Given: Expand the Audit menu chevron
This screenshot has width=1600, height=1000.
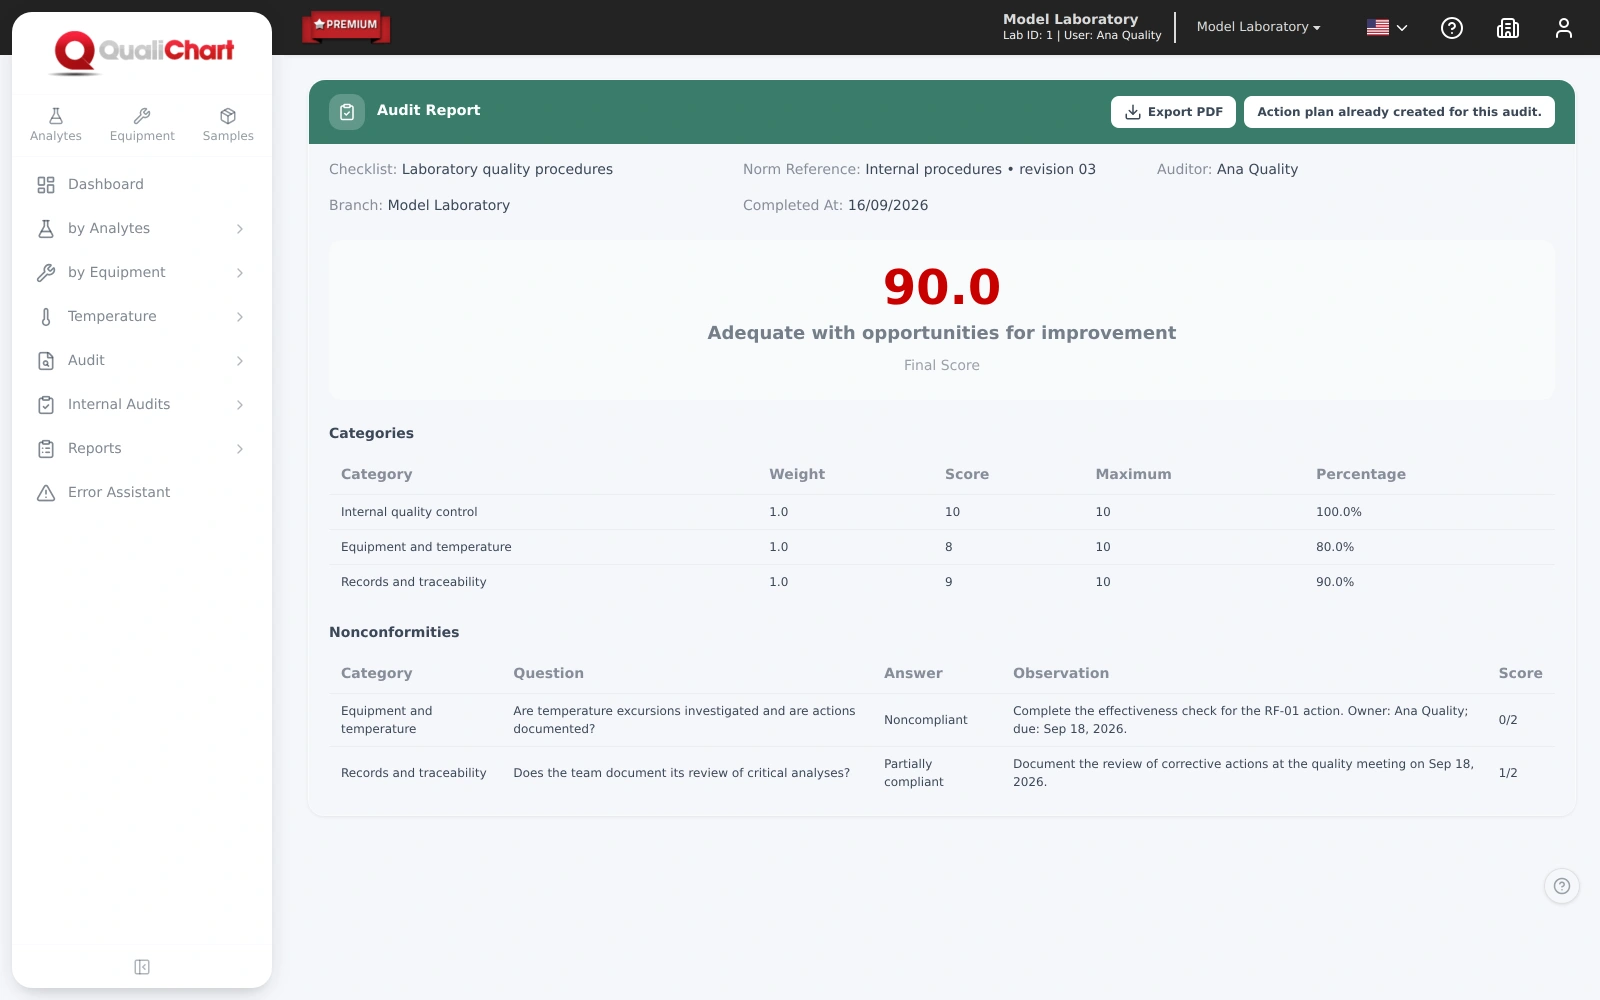Looking at the screenshot, I should pyautogui.click(x=240, y=361).
